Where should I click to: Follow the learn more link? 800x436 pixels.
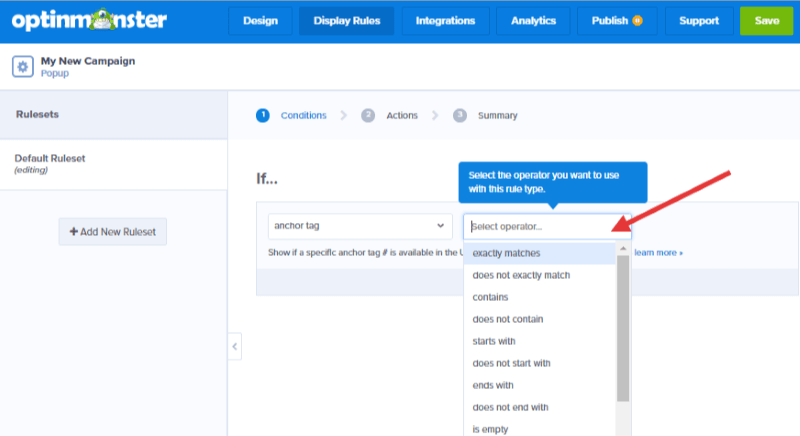(658, 252)
